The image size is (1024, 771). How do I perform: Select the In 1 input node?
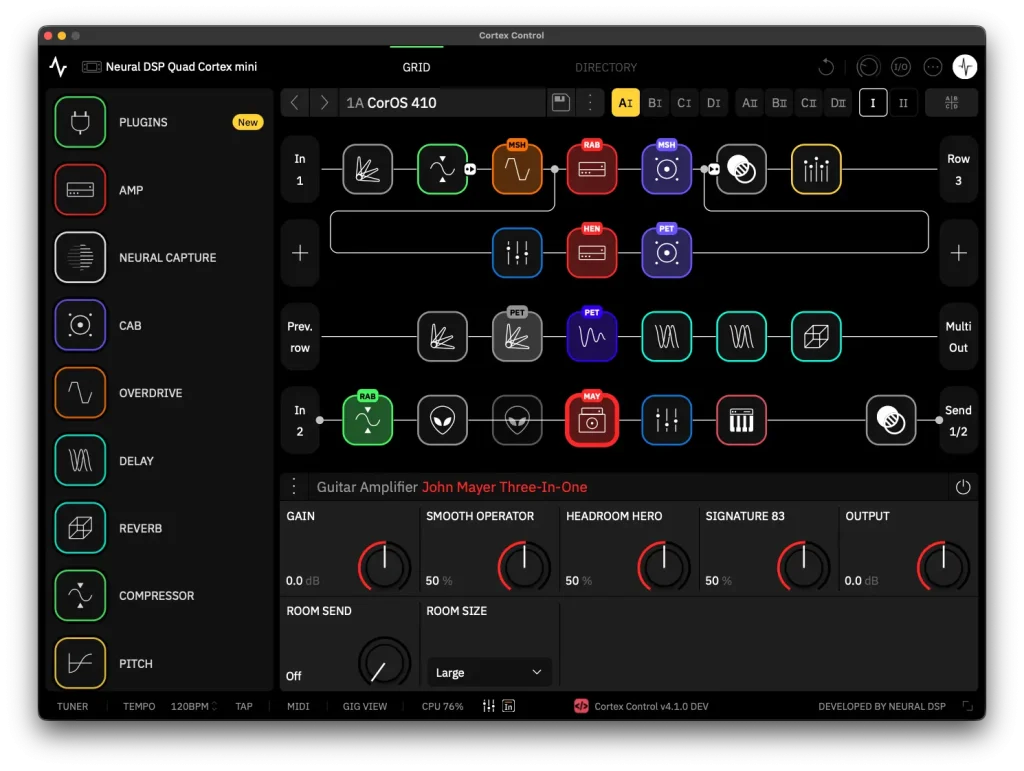[300, 169]
